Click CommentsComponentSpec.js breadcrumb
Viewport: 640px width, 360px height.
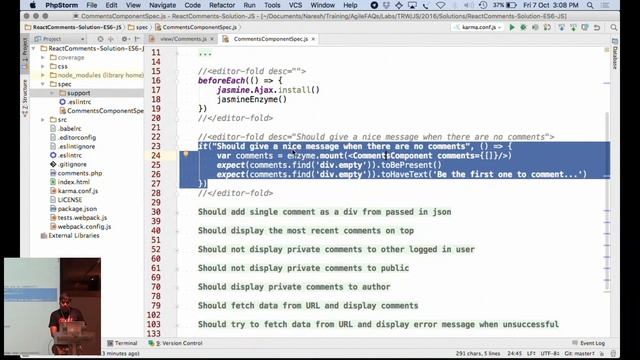tap(196, 27)
